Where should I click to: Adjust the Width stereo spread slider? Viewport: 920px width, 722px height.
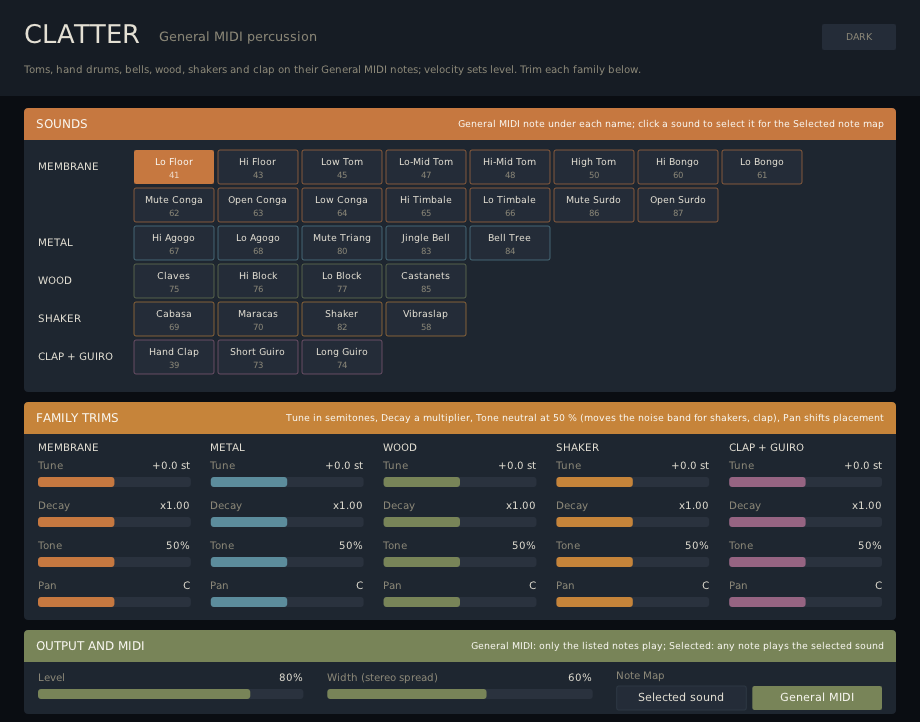[460, 694]
